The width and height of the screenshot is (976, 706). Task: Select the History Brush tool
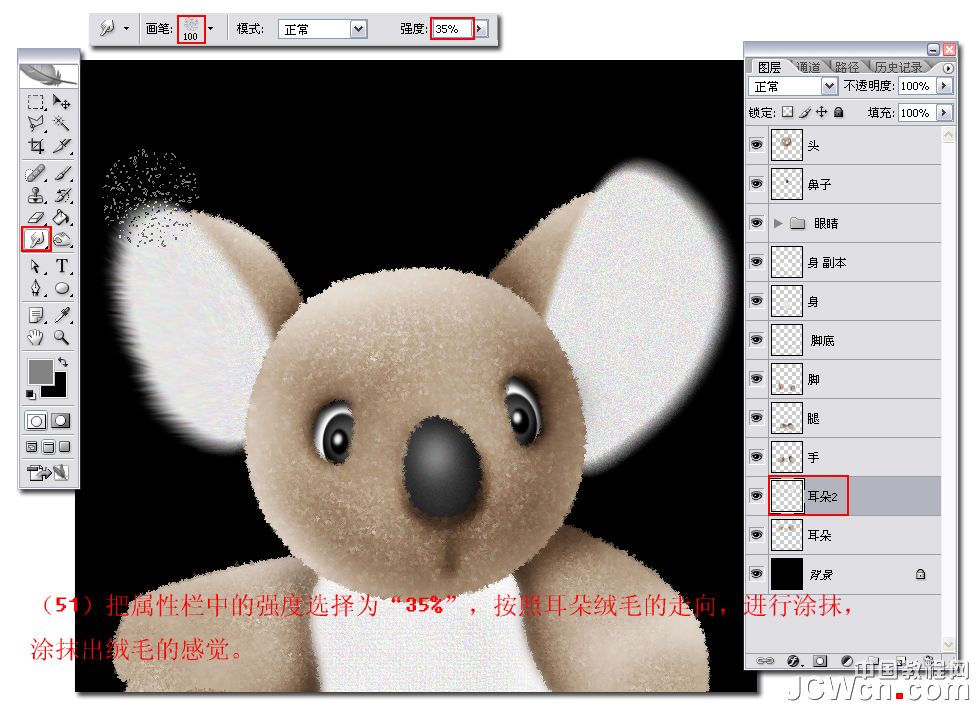[61, 195]
